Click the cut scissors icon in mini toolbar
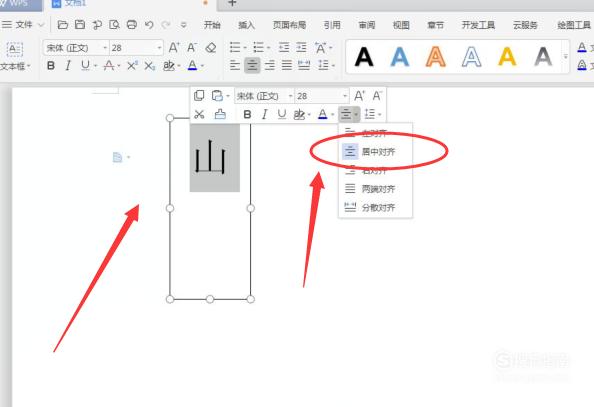594x407 pixels. 199,114
